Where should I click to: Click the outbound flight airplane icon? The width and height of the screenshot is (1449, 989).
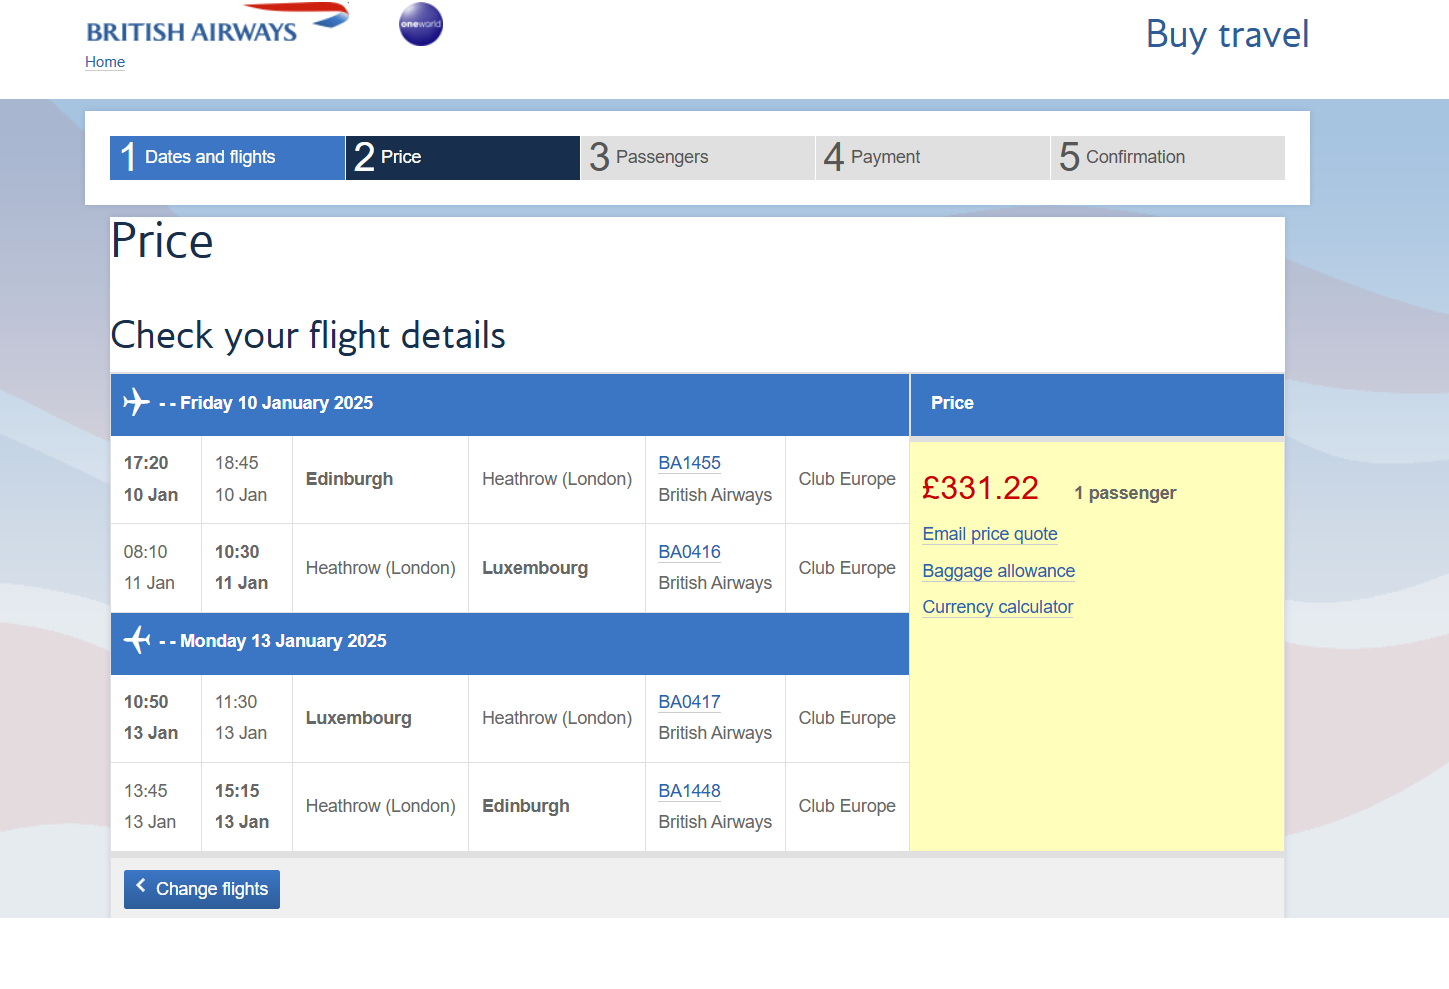pos(136,402)
